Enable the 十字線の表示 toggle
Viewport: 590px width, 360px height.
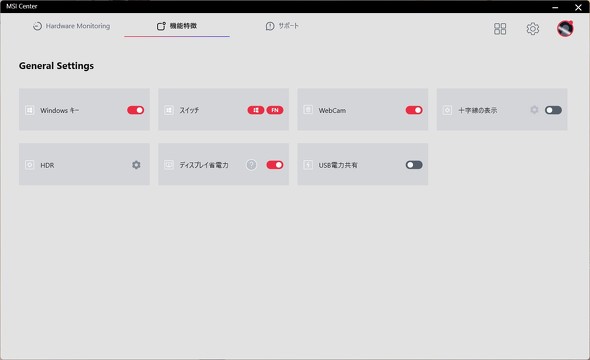[x=553, y=110]
